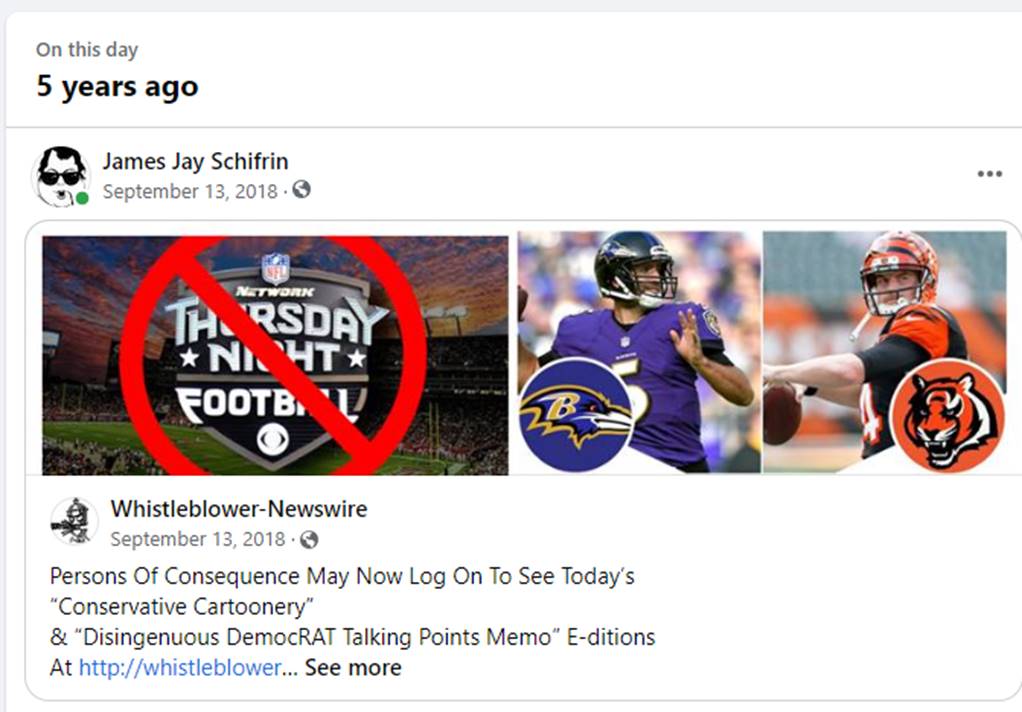
Task: Open James Jay Schifrin's profile name link
Action: 195,160
